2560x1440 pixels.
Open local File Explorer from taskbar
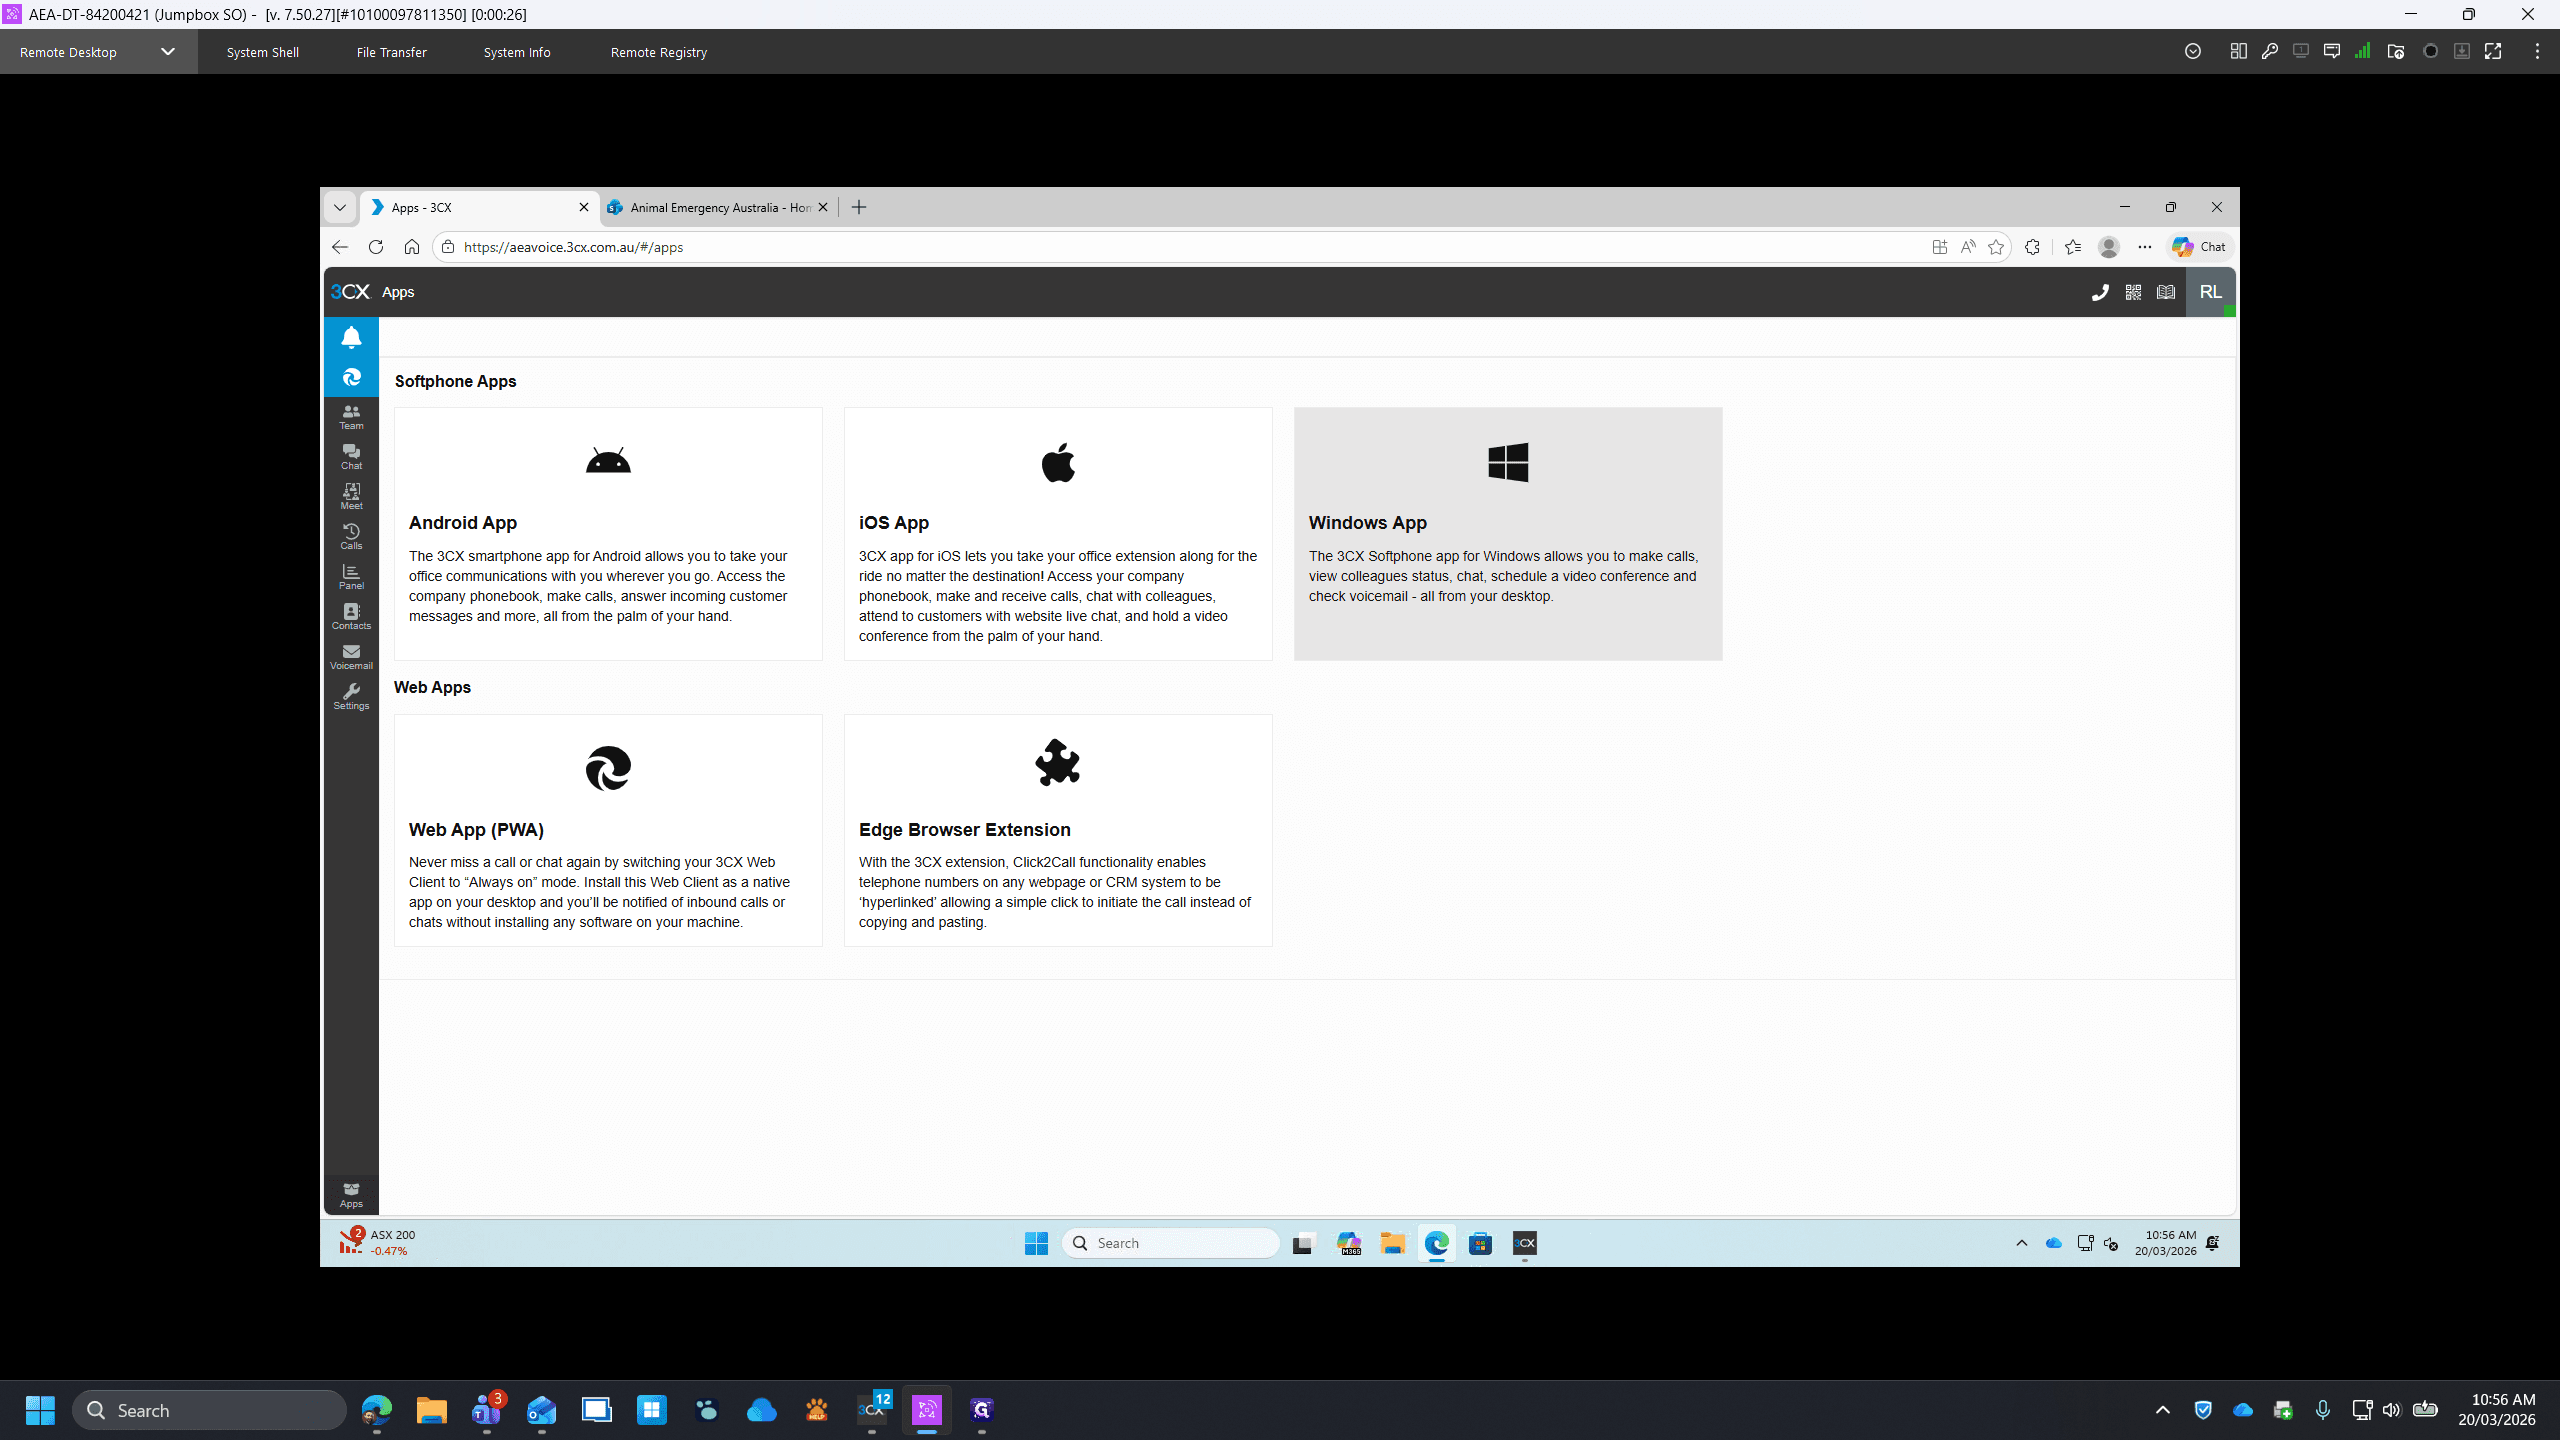click(x=432, y=1410)
